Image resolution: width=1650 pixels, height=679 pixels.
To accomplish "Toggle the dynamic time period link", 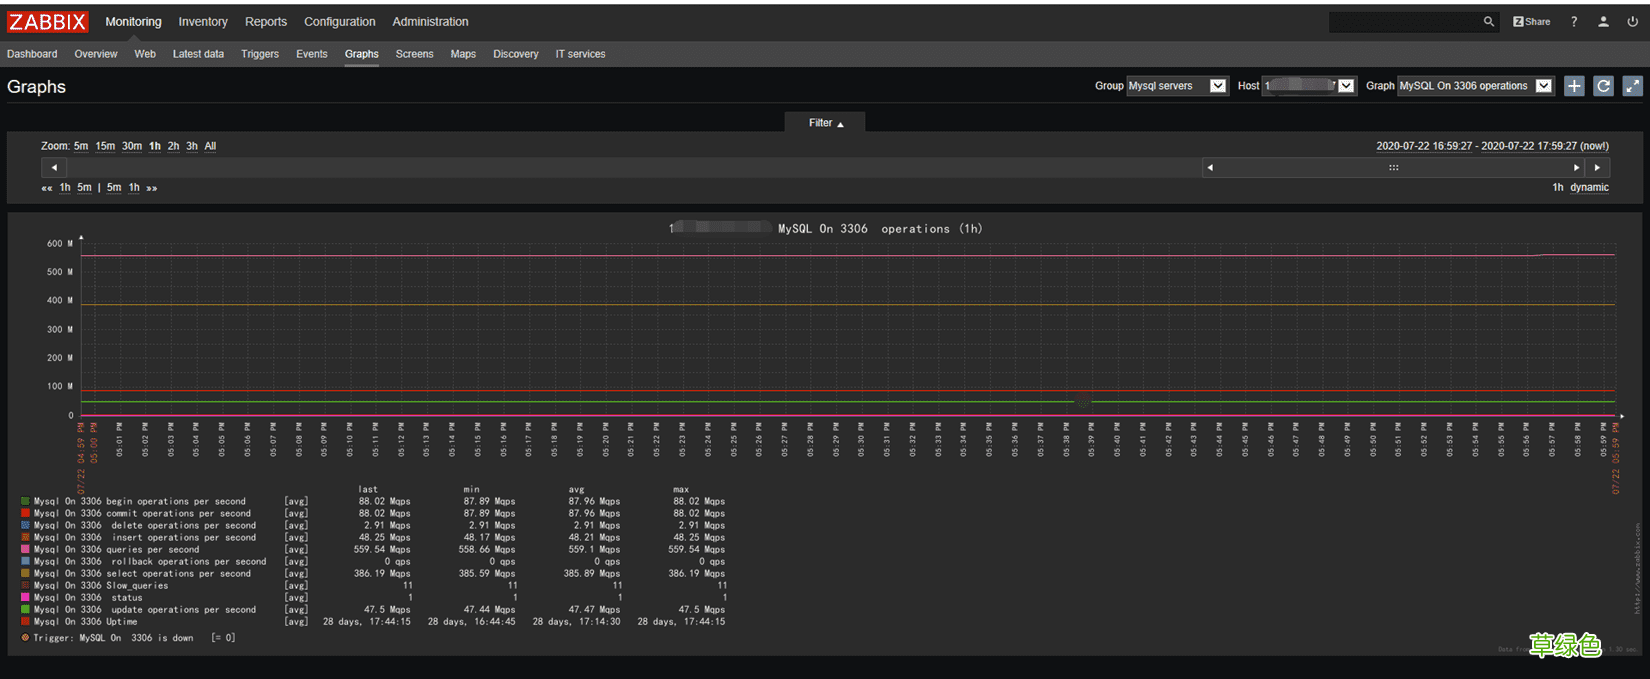I will 1589,188.
